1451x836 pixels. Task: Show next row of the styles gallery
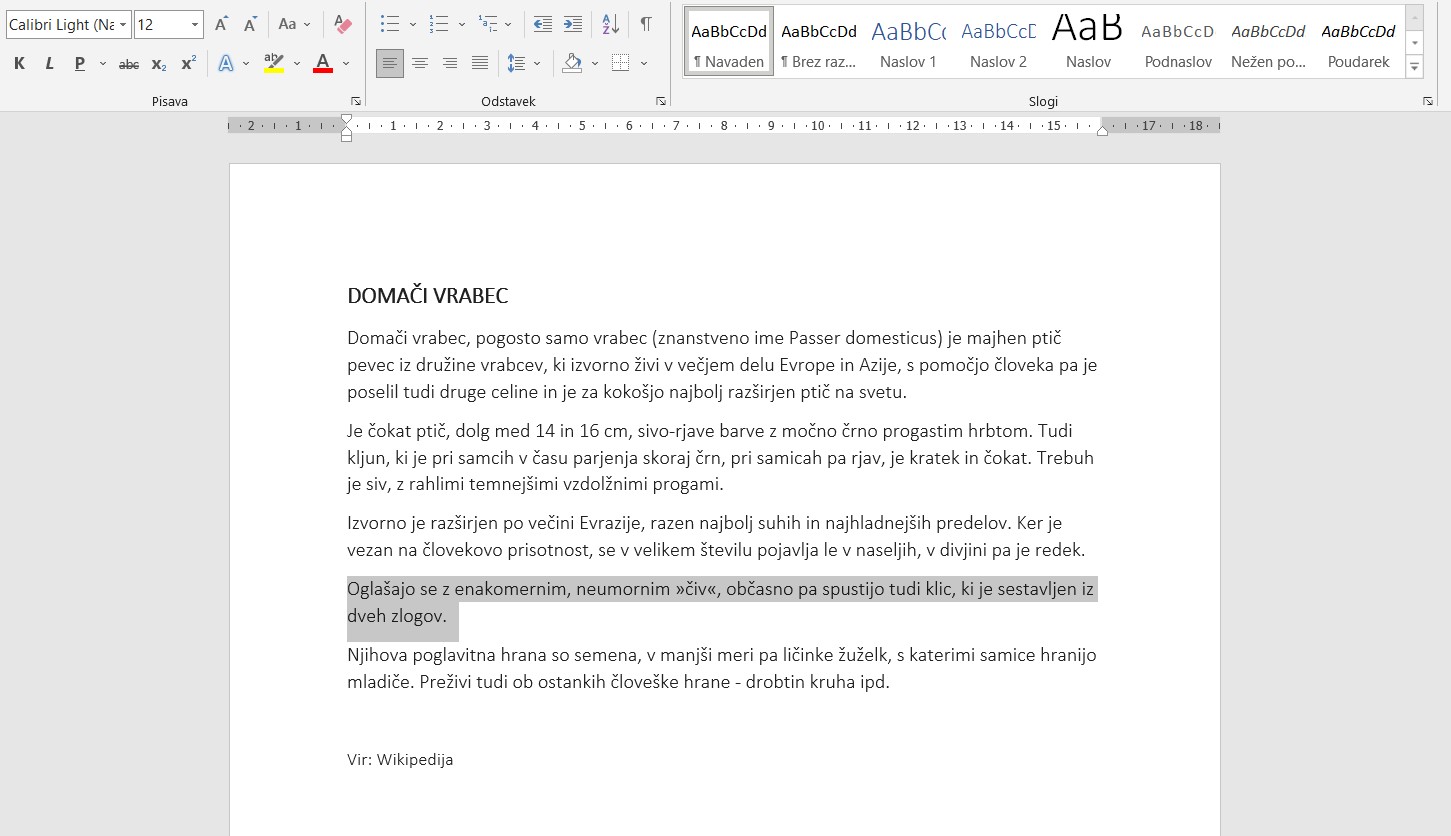pyautogui.click(x=1414, y=43)
